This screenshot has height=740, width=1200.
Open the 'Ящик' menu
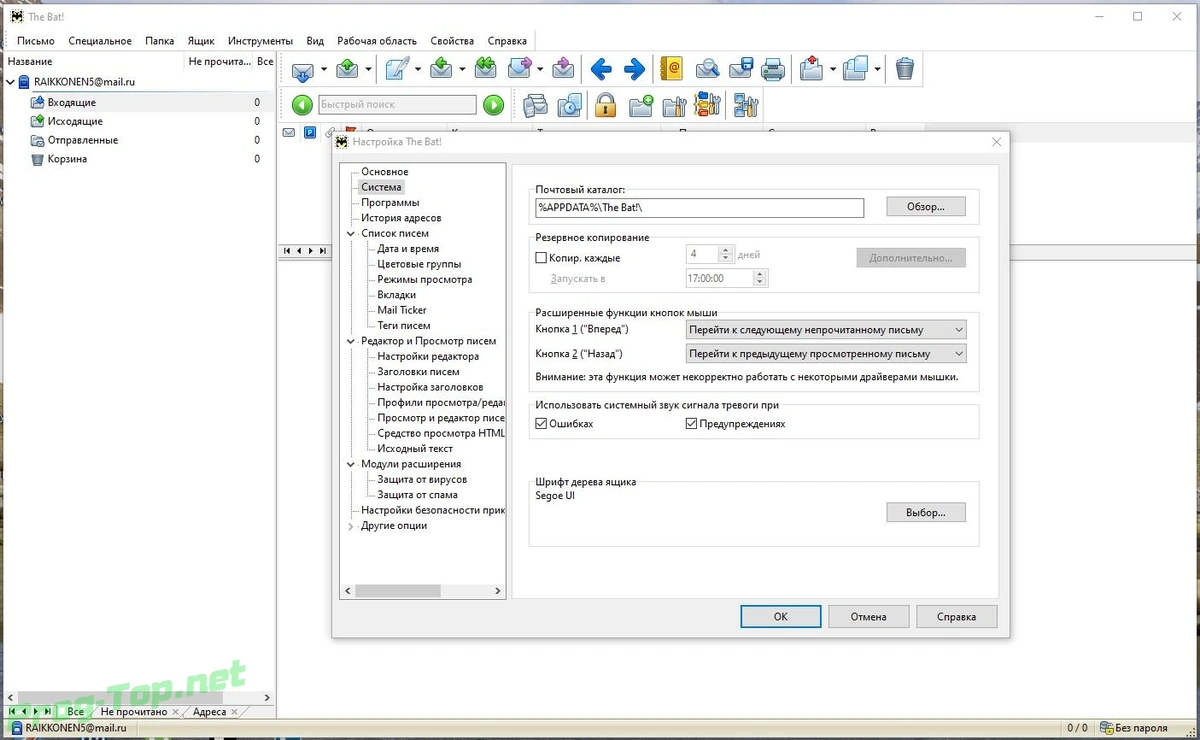coord(201,41)
